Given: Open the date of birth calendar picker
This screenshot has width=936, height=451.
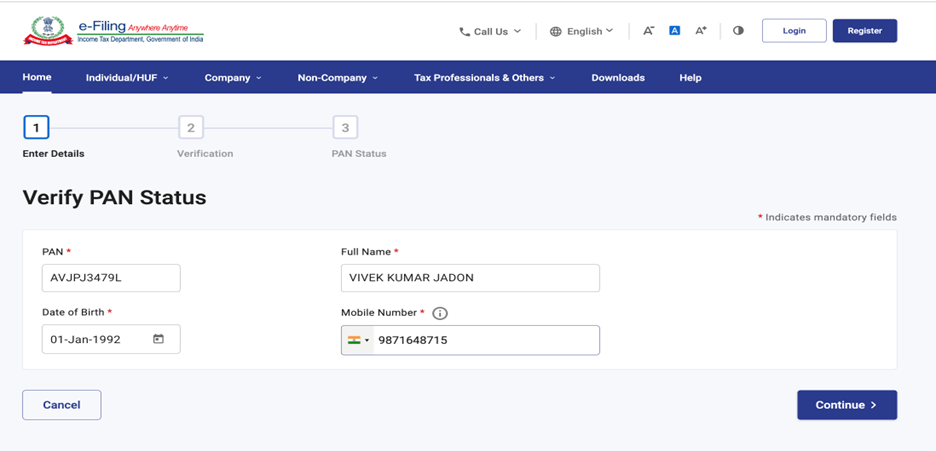Looking at the screenshot, I should pos(158,339).
